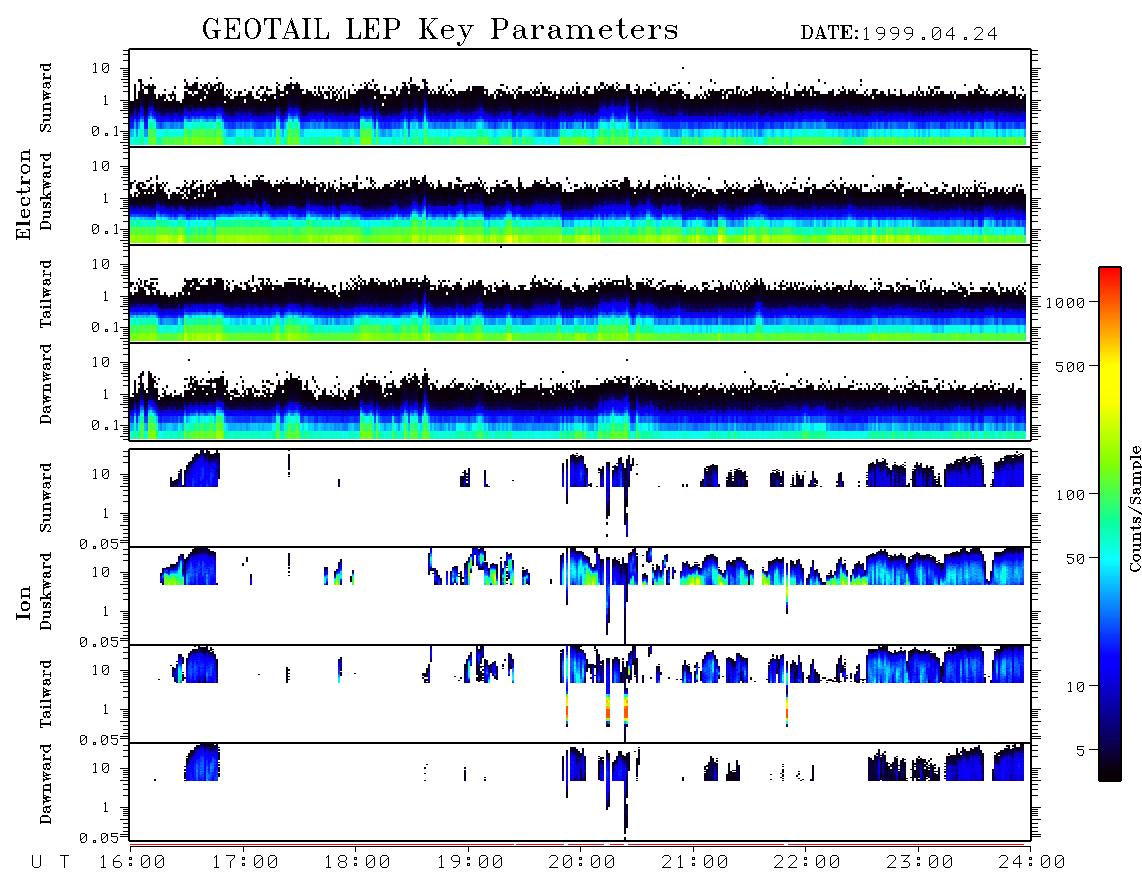Click the "0.1" tick of Electron Sunward panel
This screenshot has width=1142, height=880.
[104, 132]
